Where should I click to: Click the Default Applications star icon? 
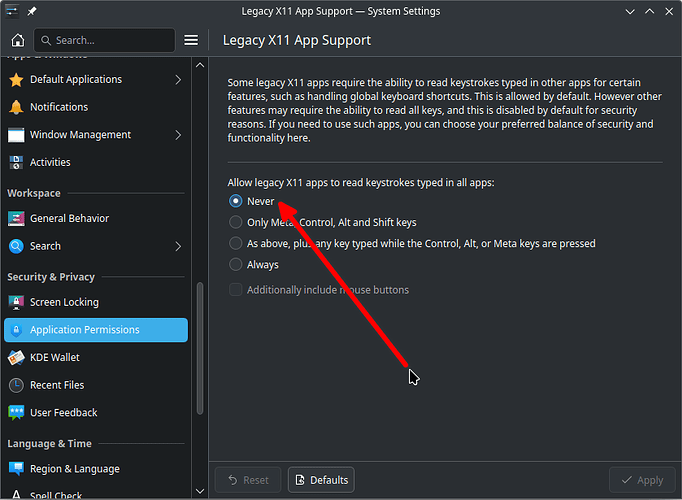coord(16,80)
